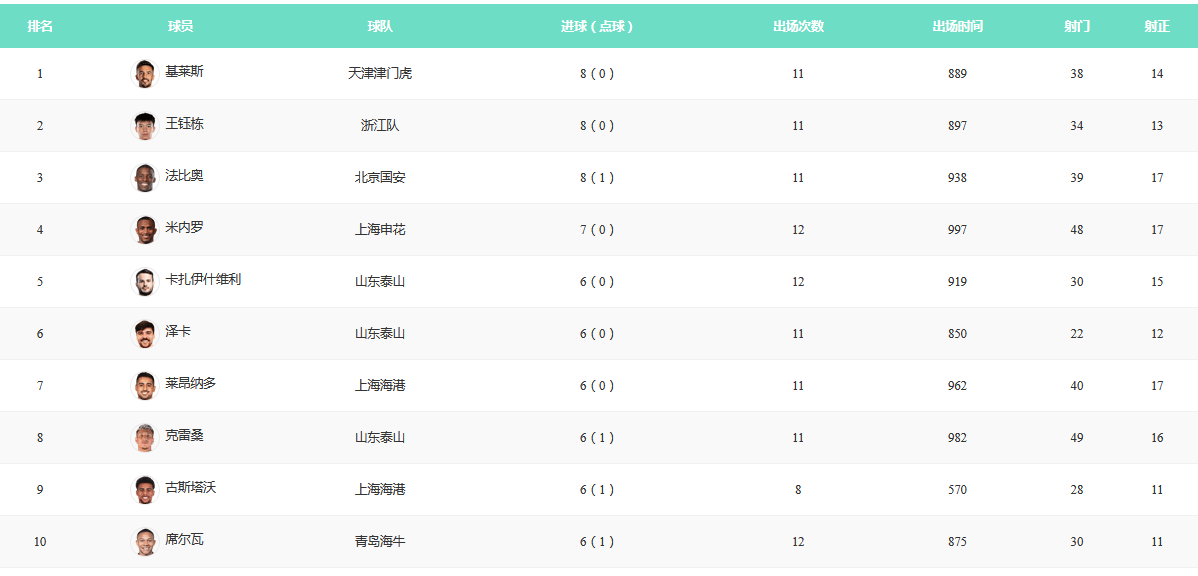
Task: Open the 青岛海牛 team link
Action: point(380,542)
